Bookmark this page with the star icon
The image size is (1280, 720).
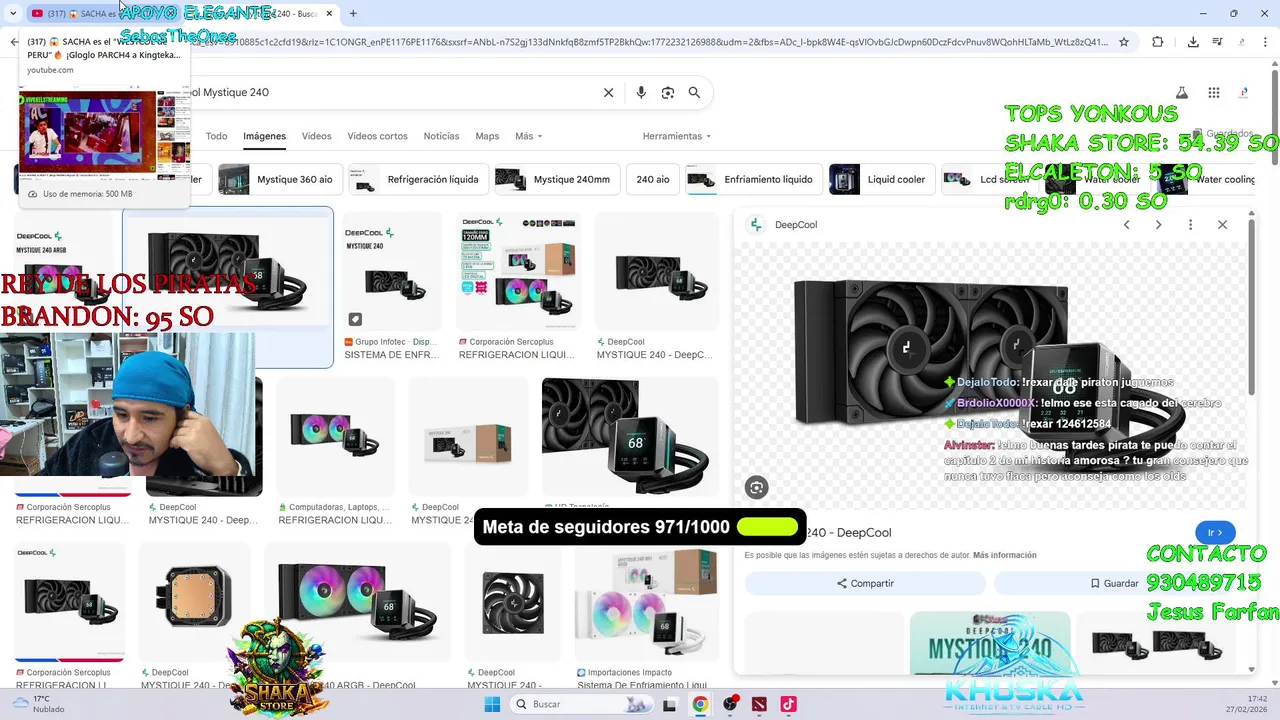coord(1124,42)
